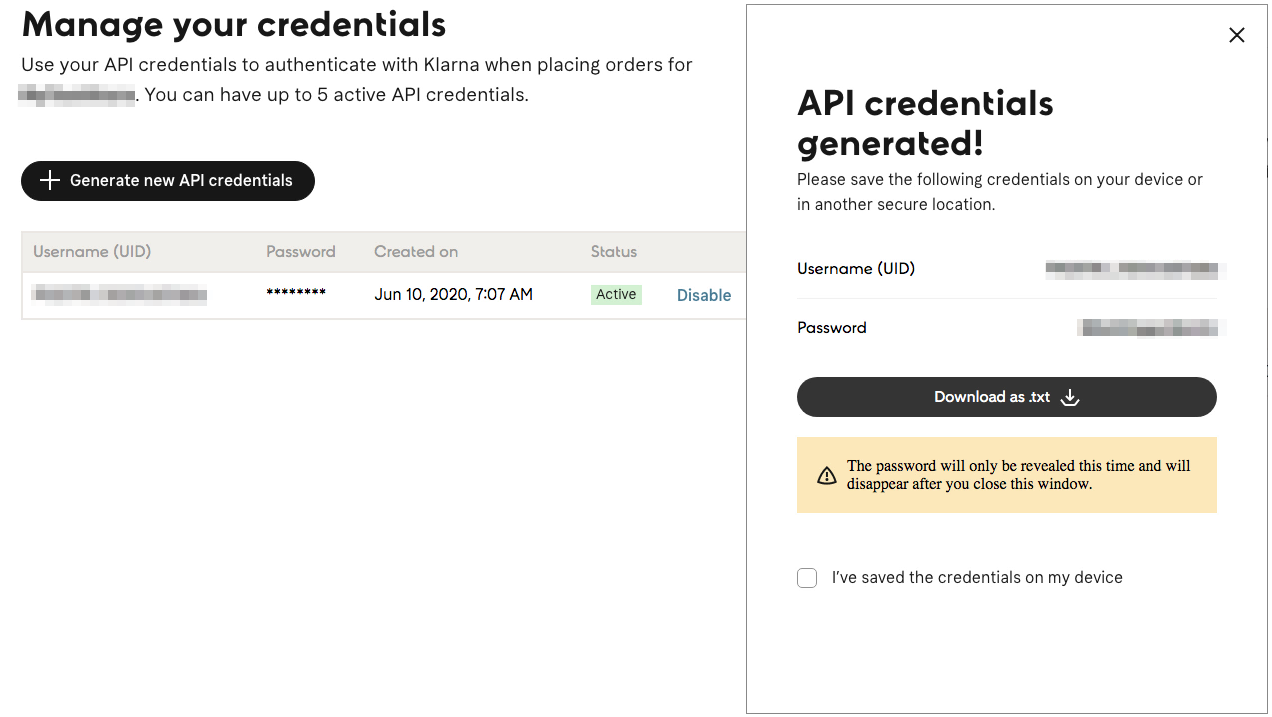Click the plus icon on Generate button
Screen dimensions: 1272x717
[x=49, y=181]
